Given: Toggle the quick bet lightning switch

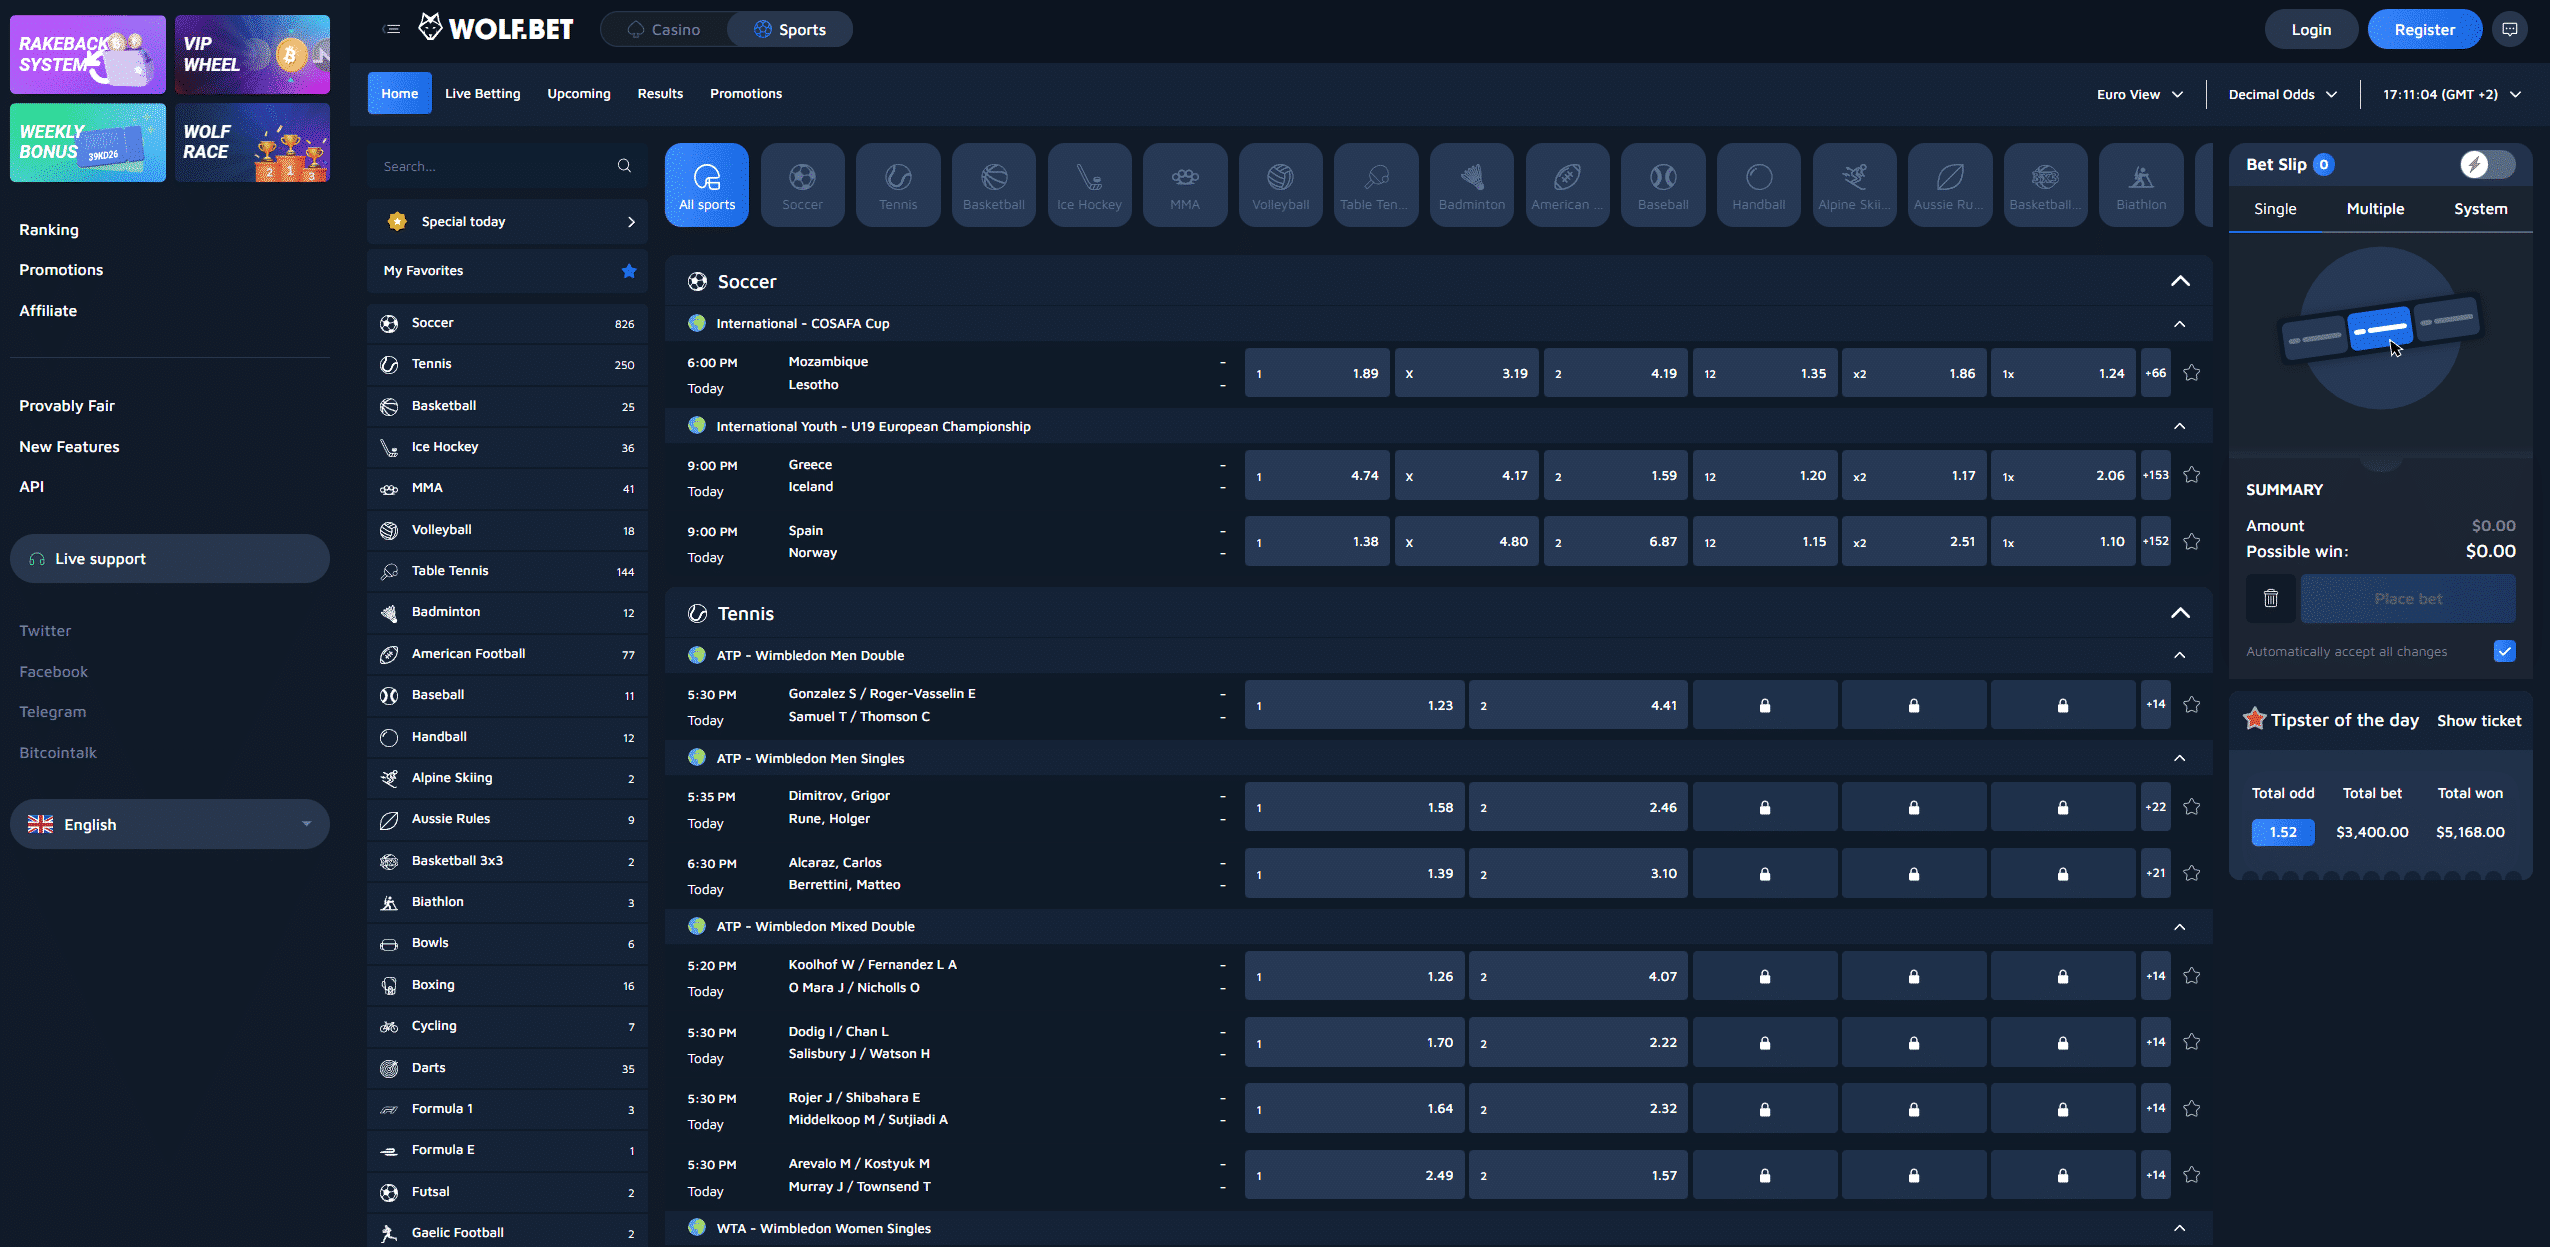Looking at the screenshot, I should (x=2487, y=164).
